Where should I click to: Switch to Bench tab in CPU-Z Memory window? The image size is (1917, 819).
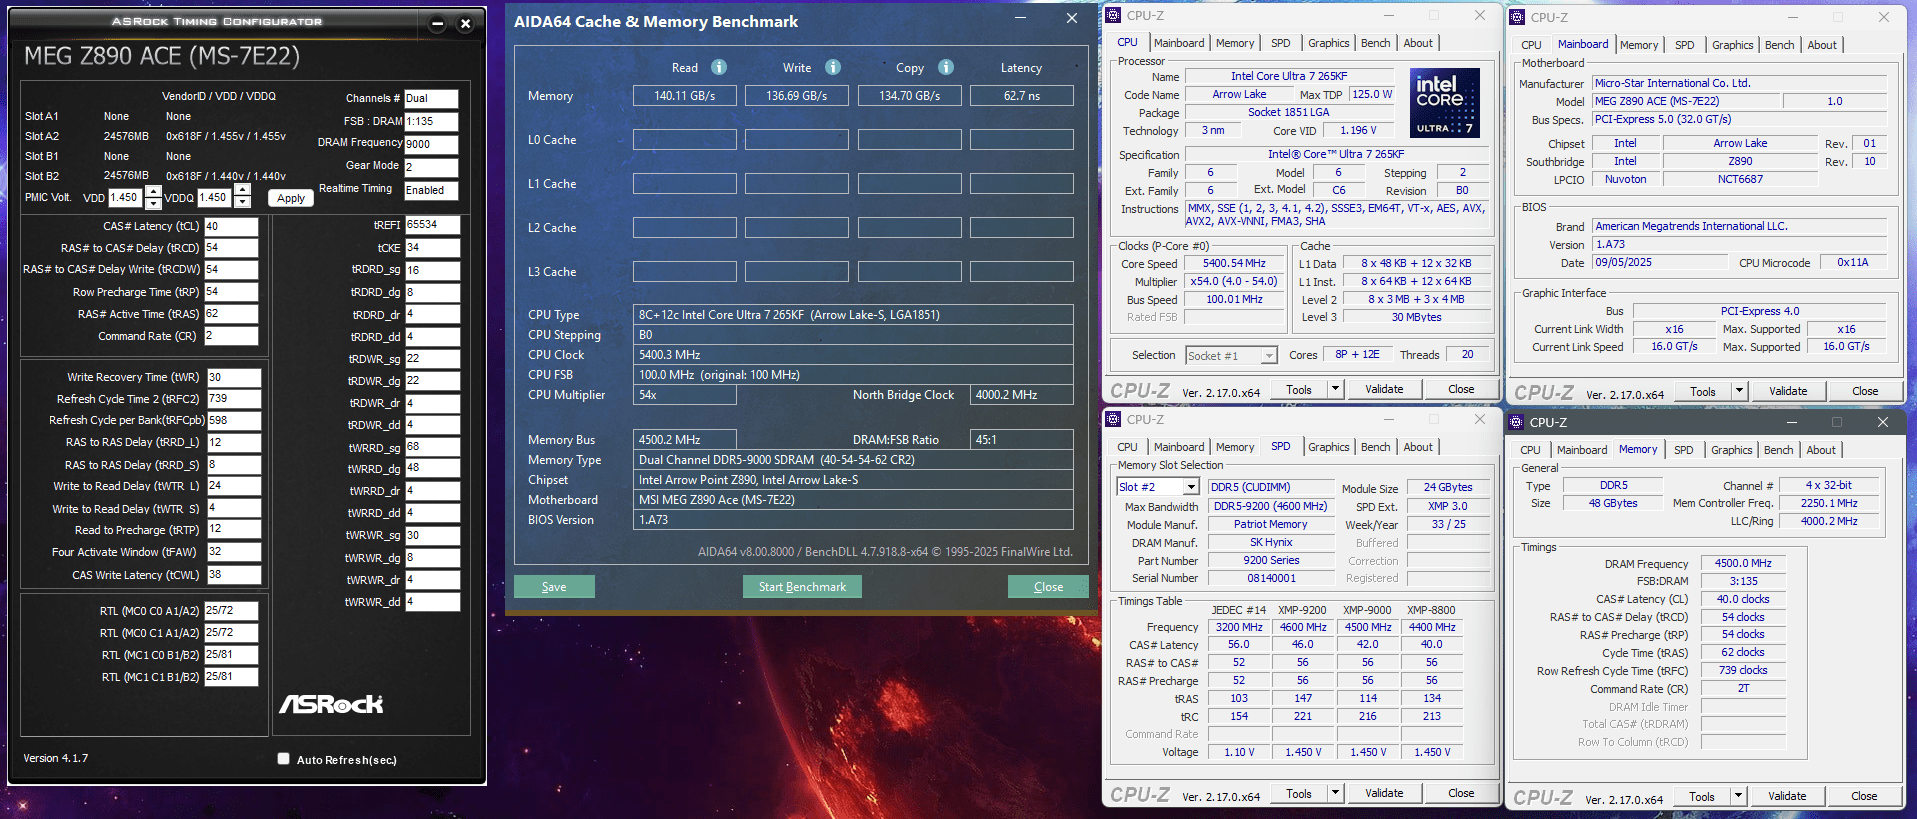(x=1778, y=450)
